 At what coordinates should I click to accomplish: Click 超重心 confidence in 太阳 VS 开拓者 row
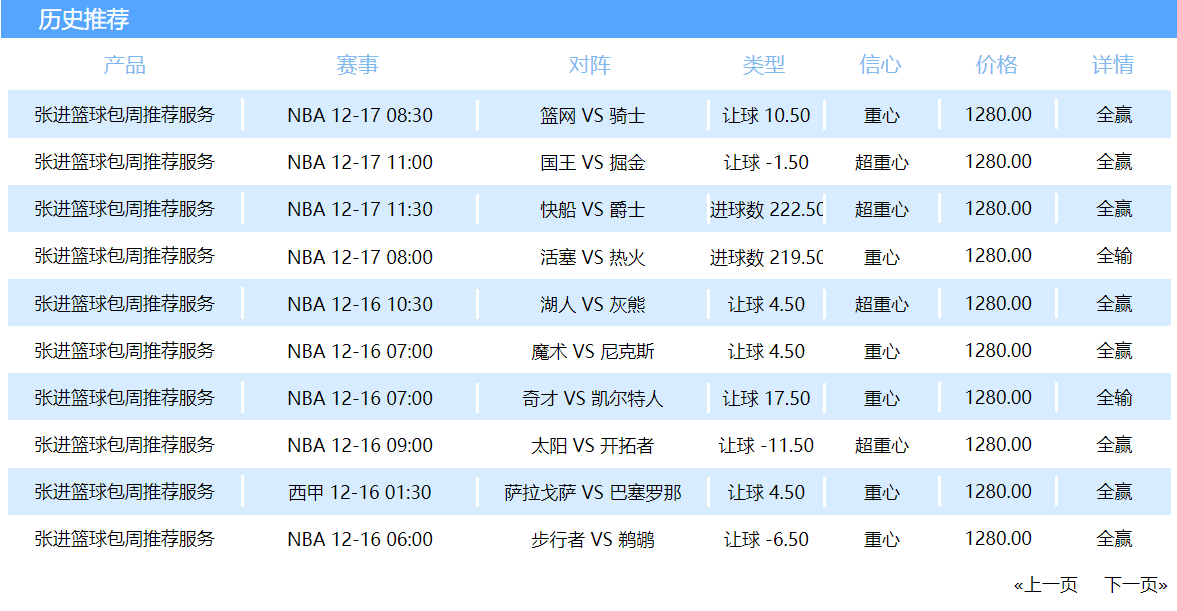tap(882, 446)
